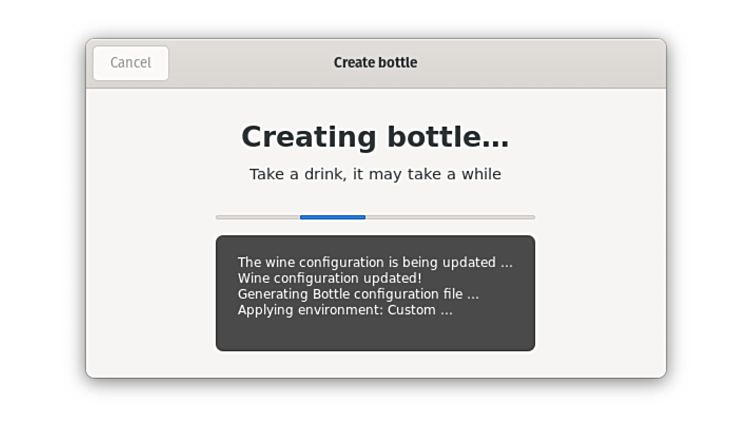Click the blue segment of the progress bar

332,216
